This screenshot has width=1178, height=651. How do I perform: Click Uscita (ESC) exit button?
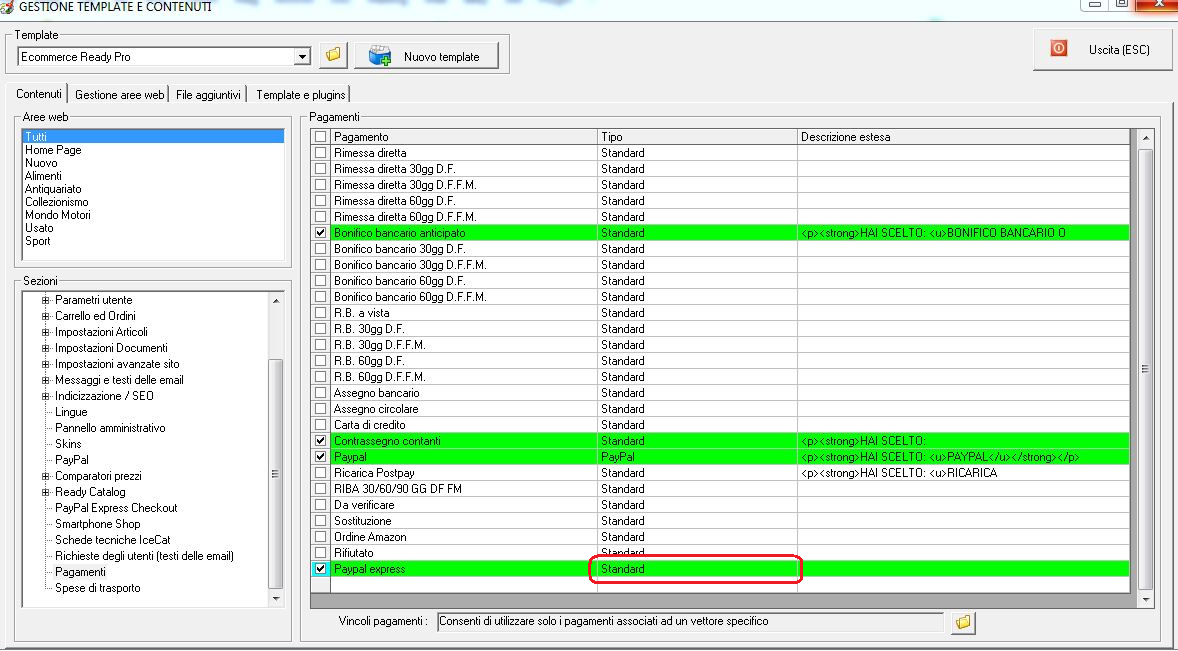click(1102, 50)
